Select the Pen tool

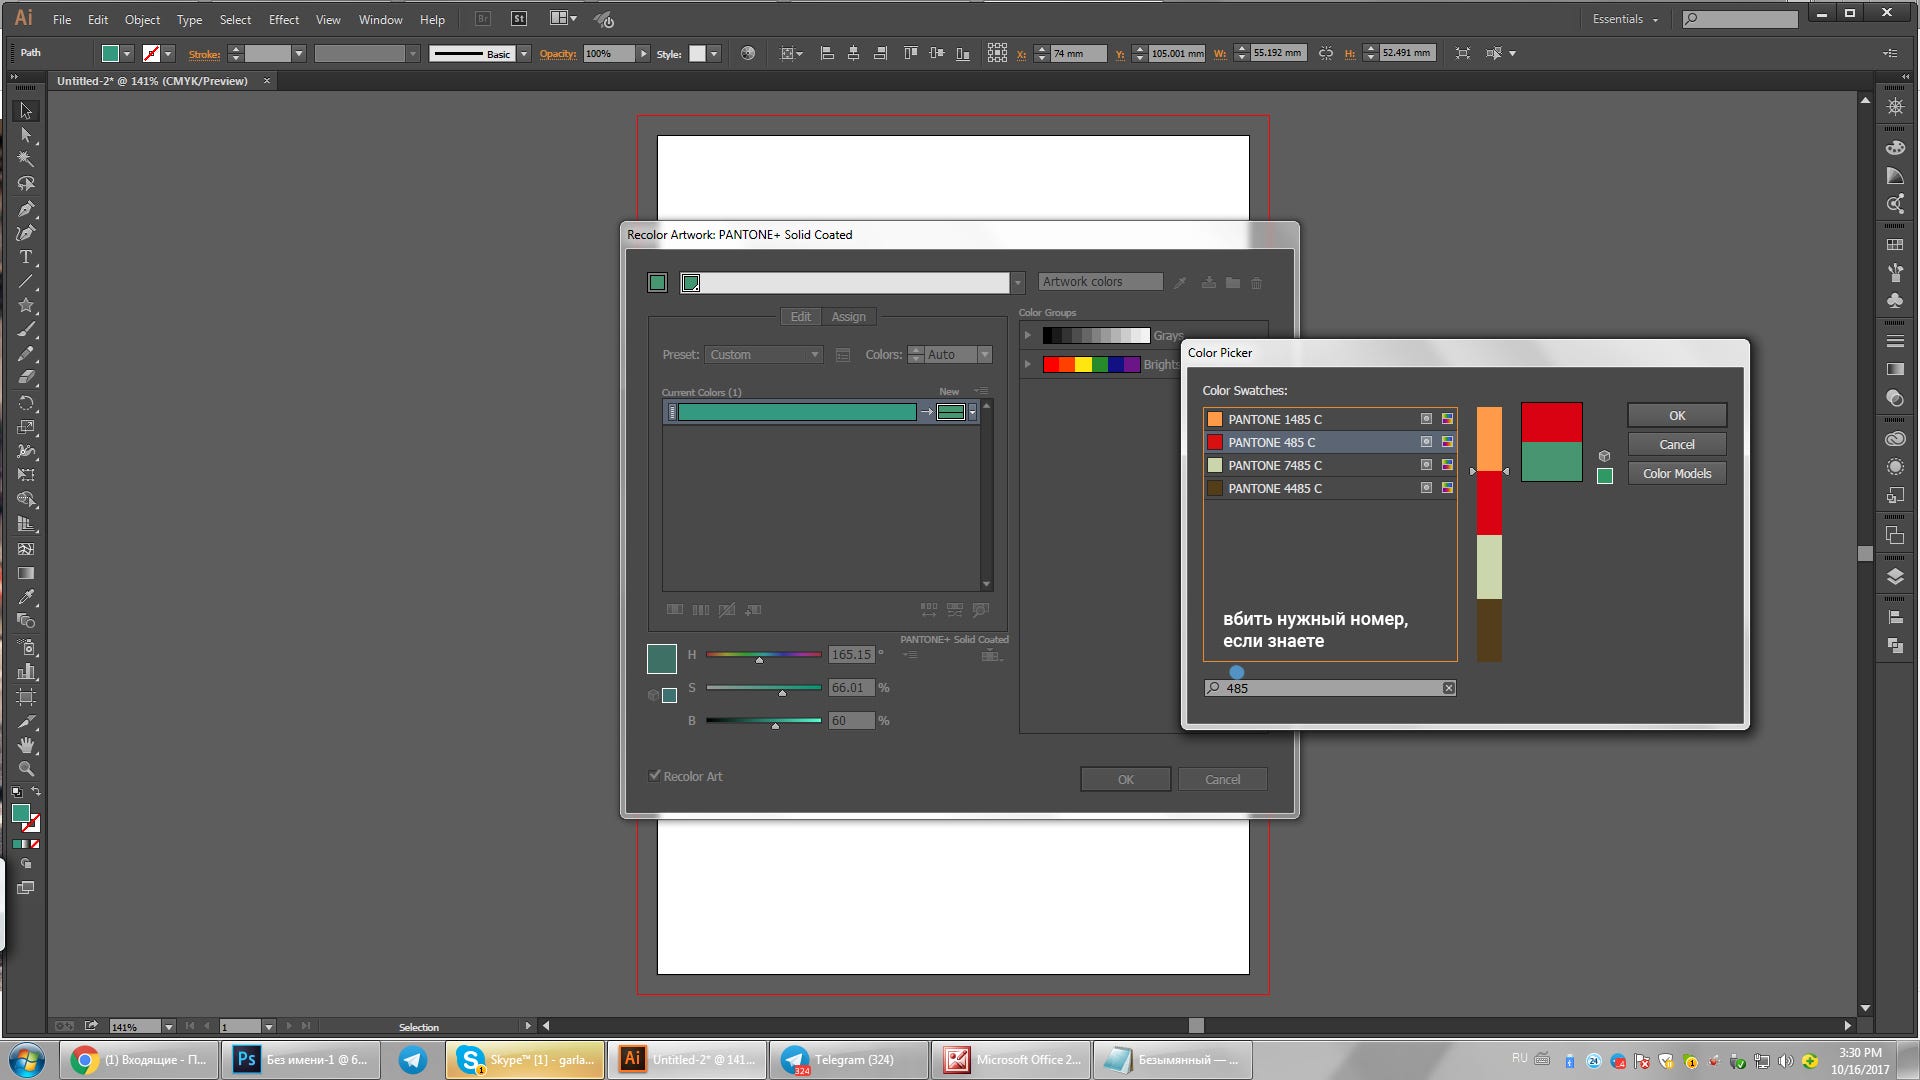click(x=26, y=209)
